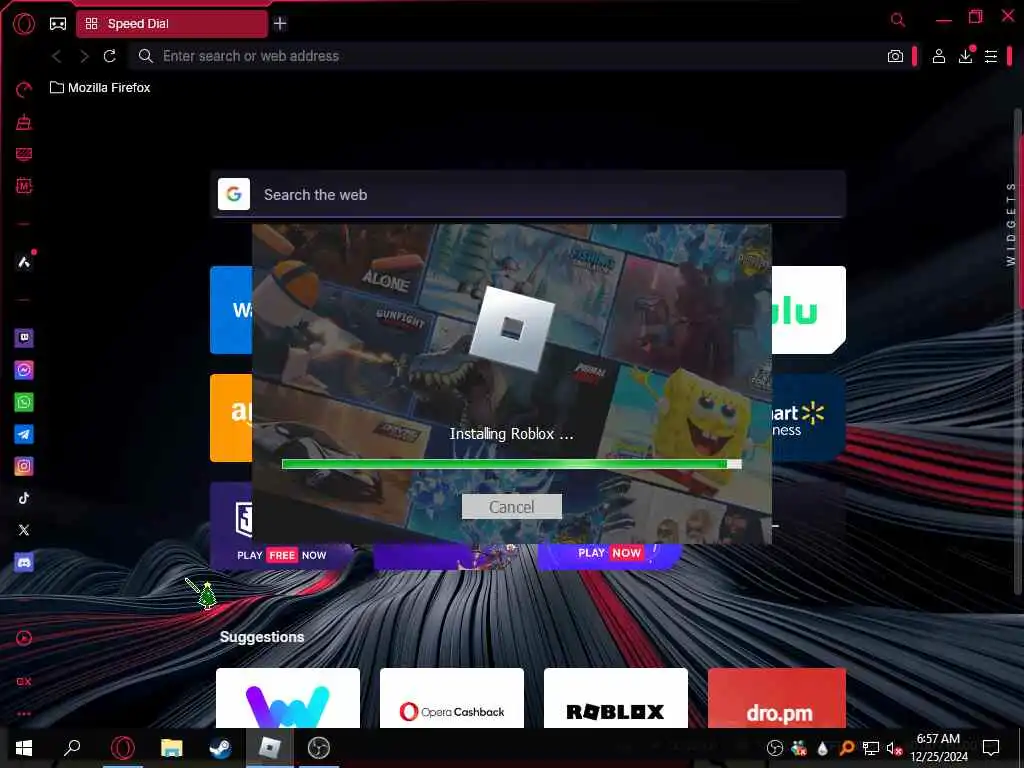
Task: Cancel the Roblox installation
Action: point(511,507)
